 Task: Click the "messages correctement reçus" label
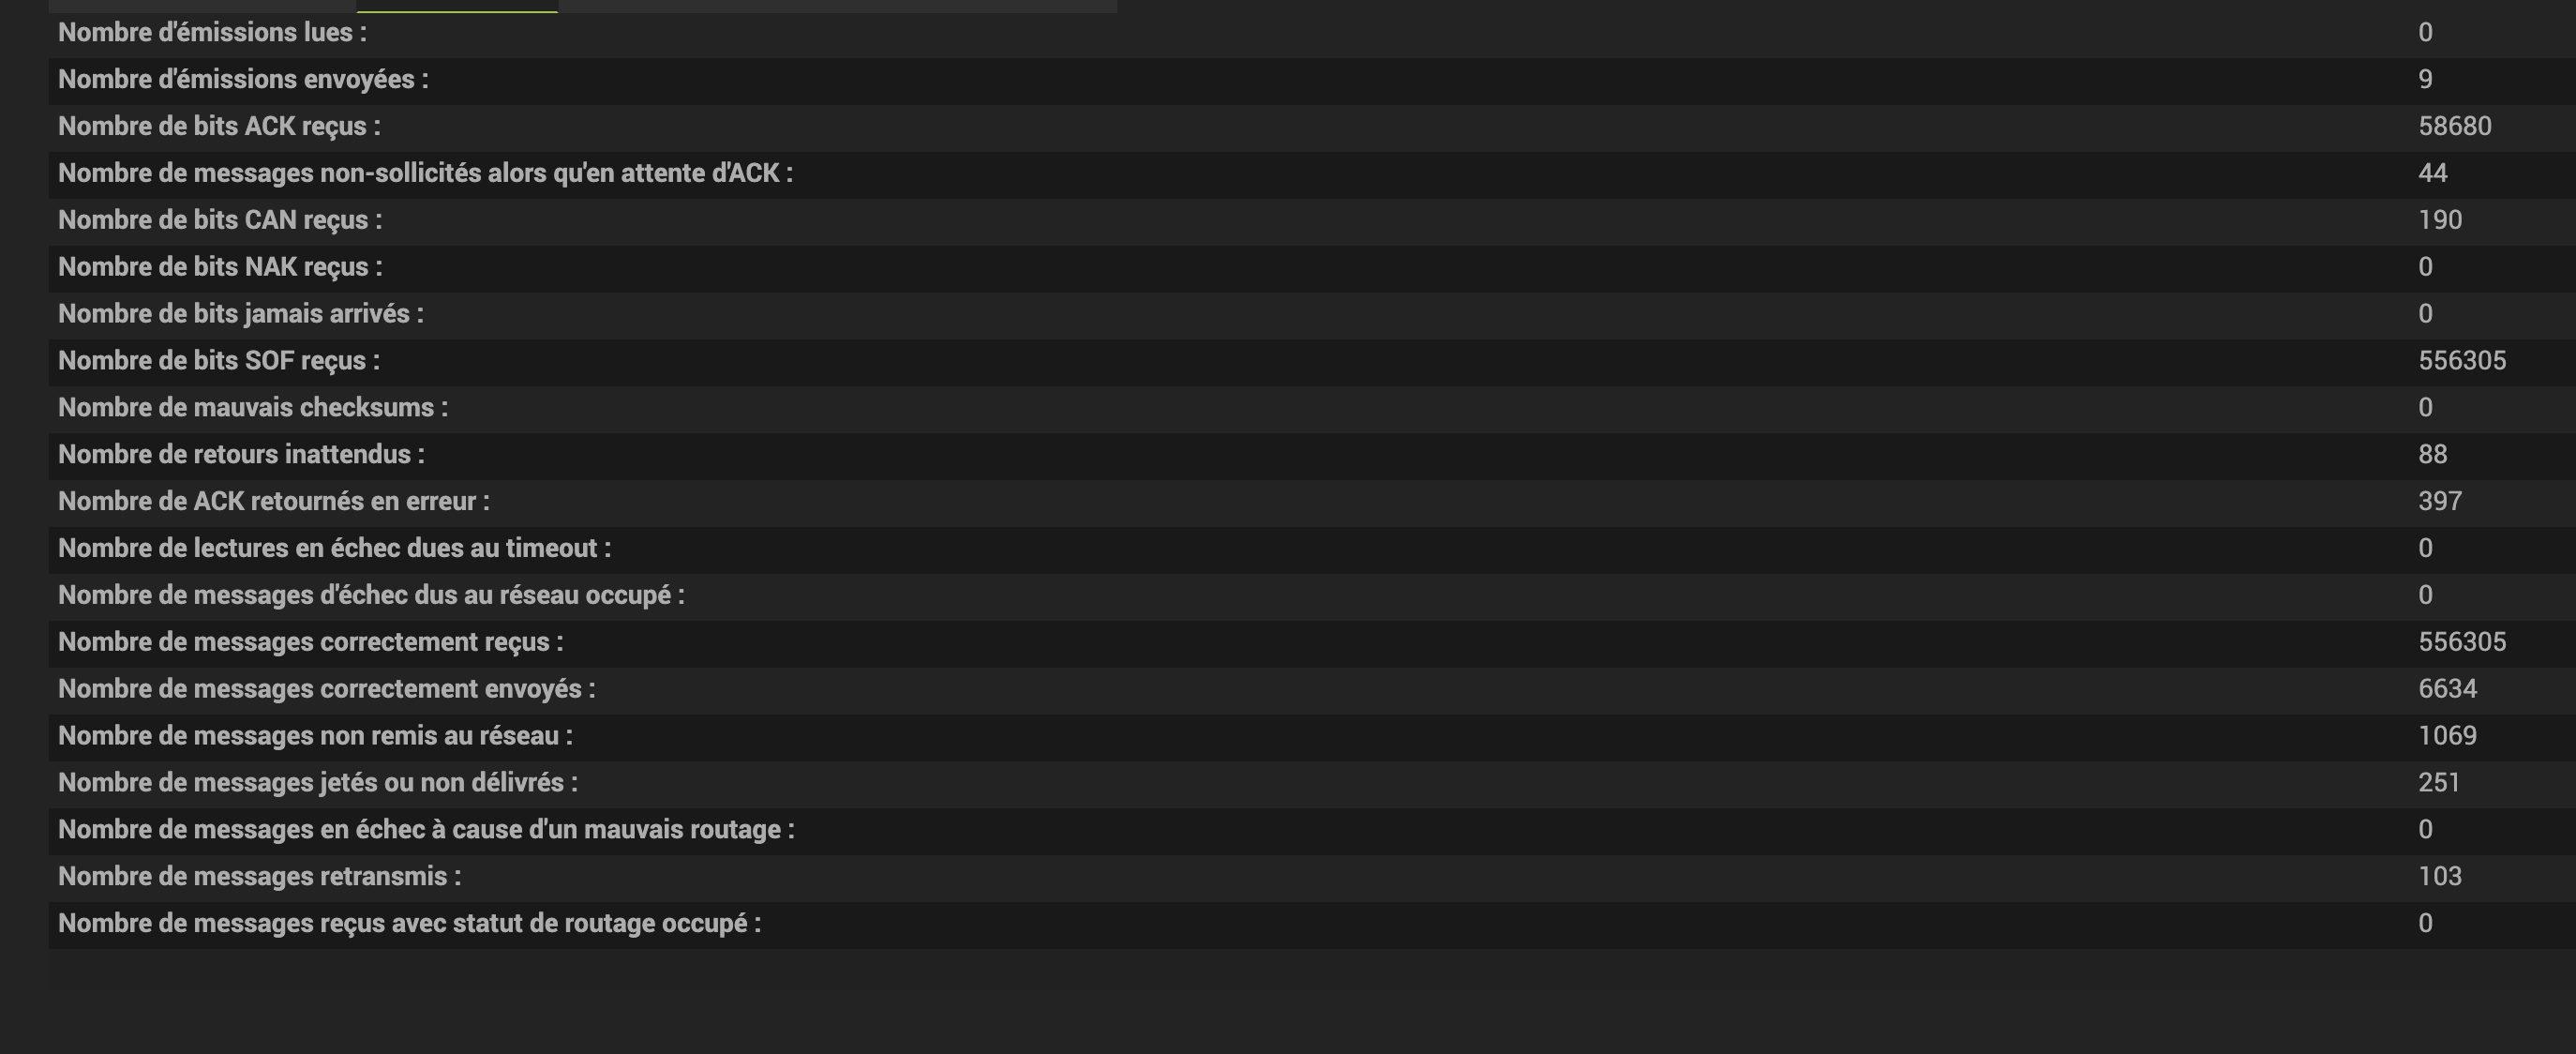pos(310,642)
